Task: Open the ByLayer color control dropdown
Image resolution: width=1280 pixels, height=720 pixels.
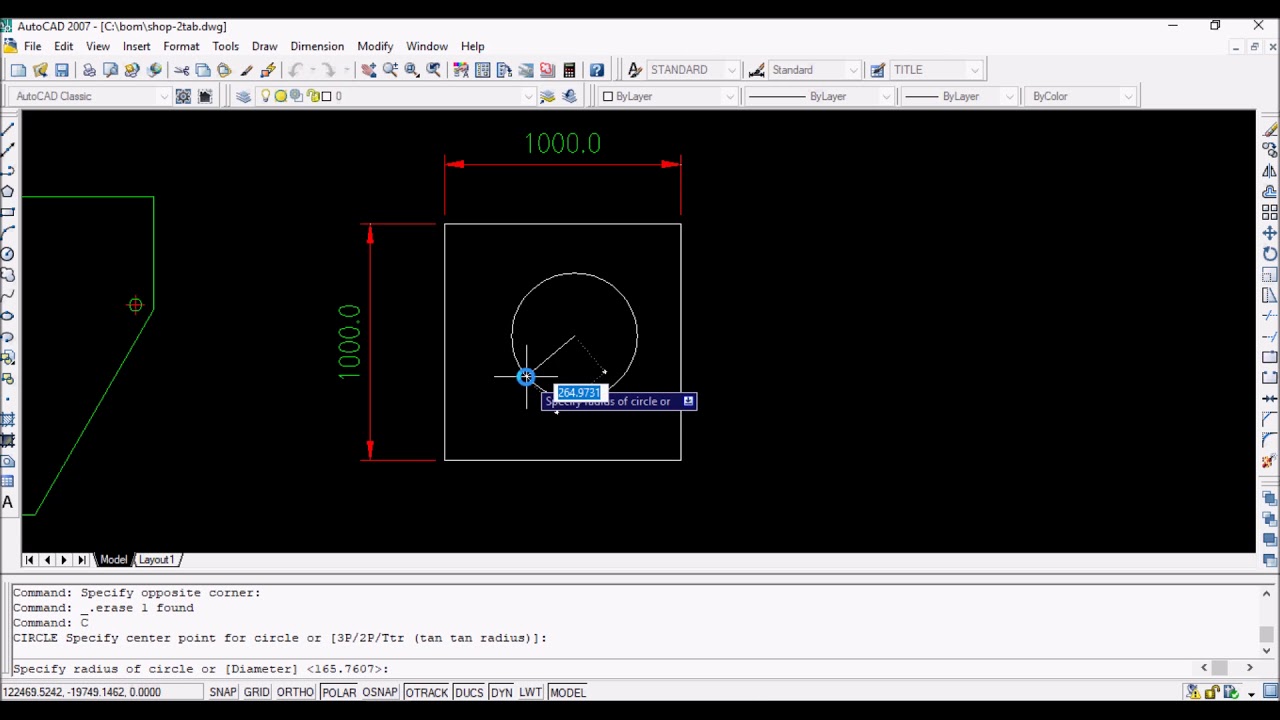Action: tap(730, 96)
